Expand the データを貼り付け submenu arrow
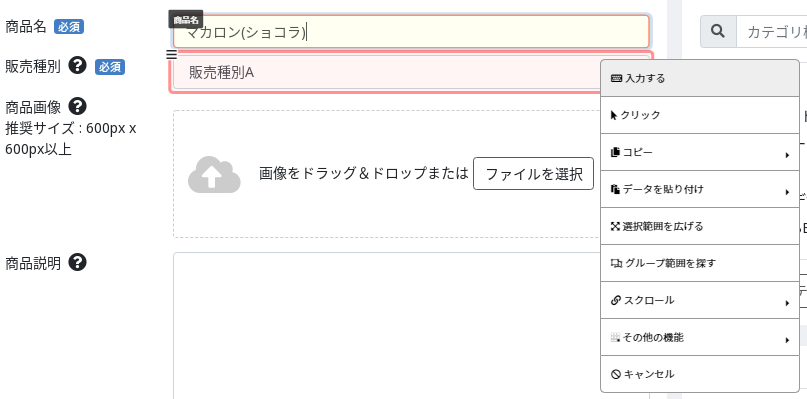 [x=787, y=192]
